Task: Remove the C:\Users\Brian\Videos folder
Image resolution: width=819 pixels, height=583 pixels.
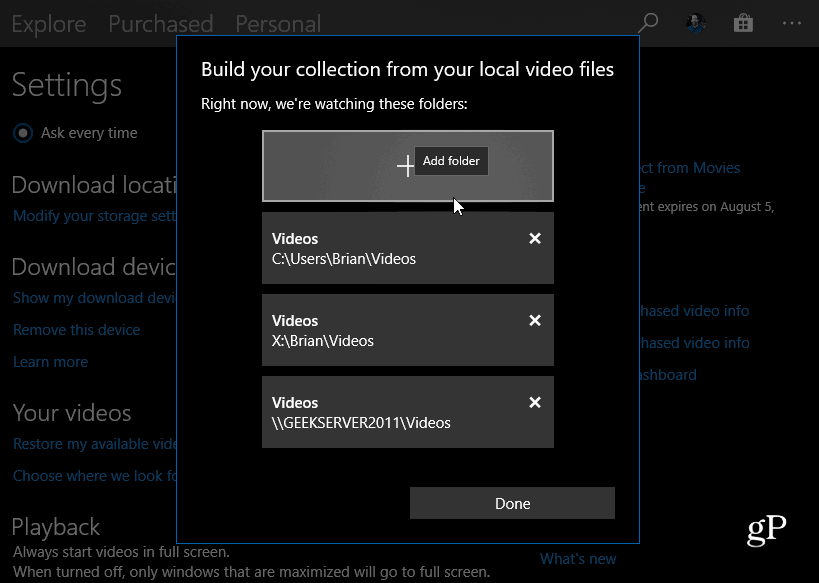Action: coord(535,239)
